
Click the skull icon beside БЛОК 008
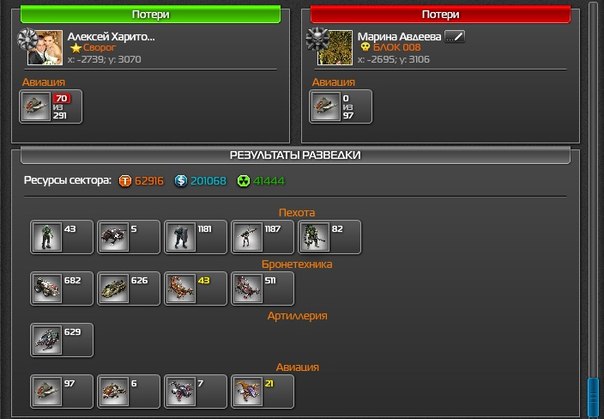click(x=365, y=47)
